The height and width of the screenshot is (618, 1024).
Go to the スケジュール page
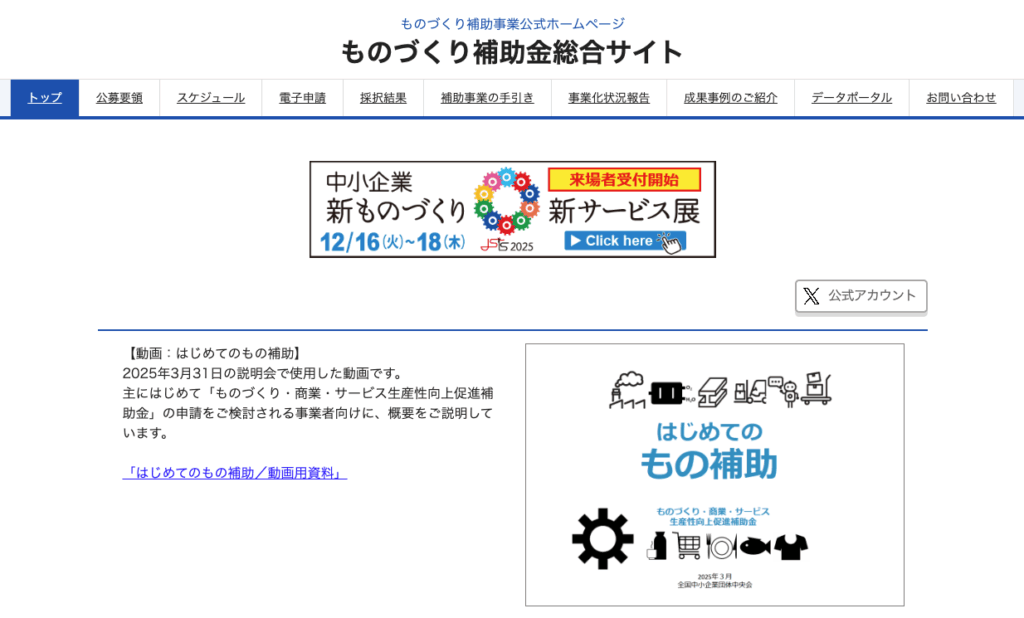[x=211, y=98]
